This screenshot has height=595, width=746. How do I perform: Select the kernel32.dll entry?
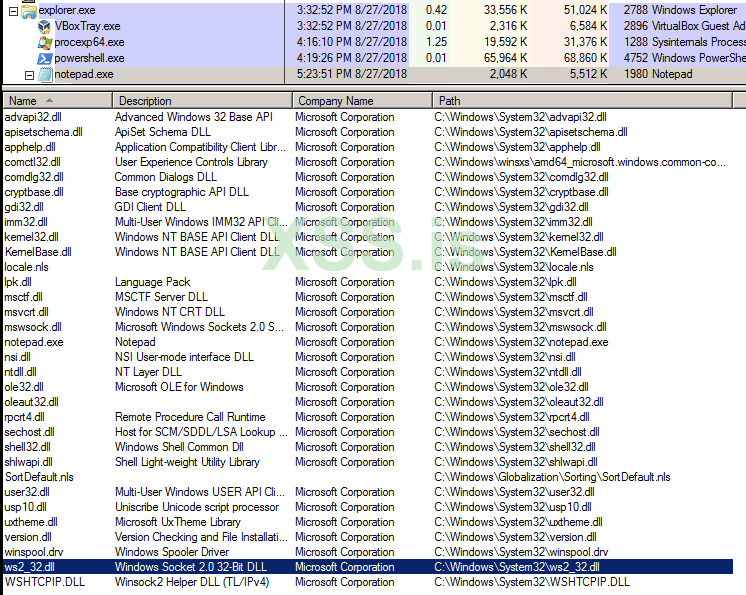[x=368, y=237]
